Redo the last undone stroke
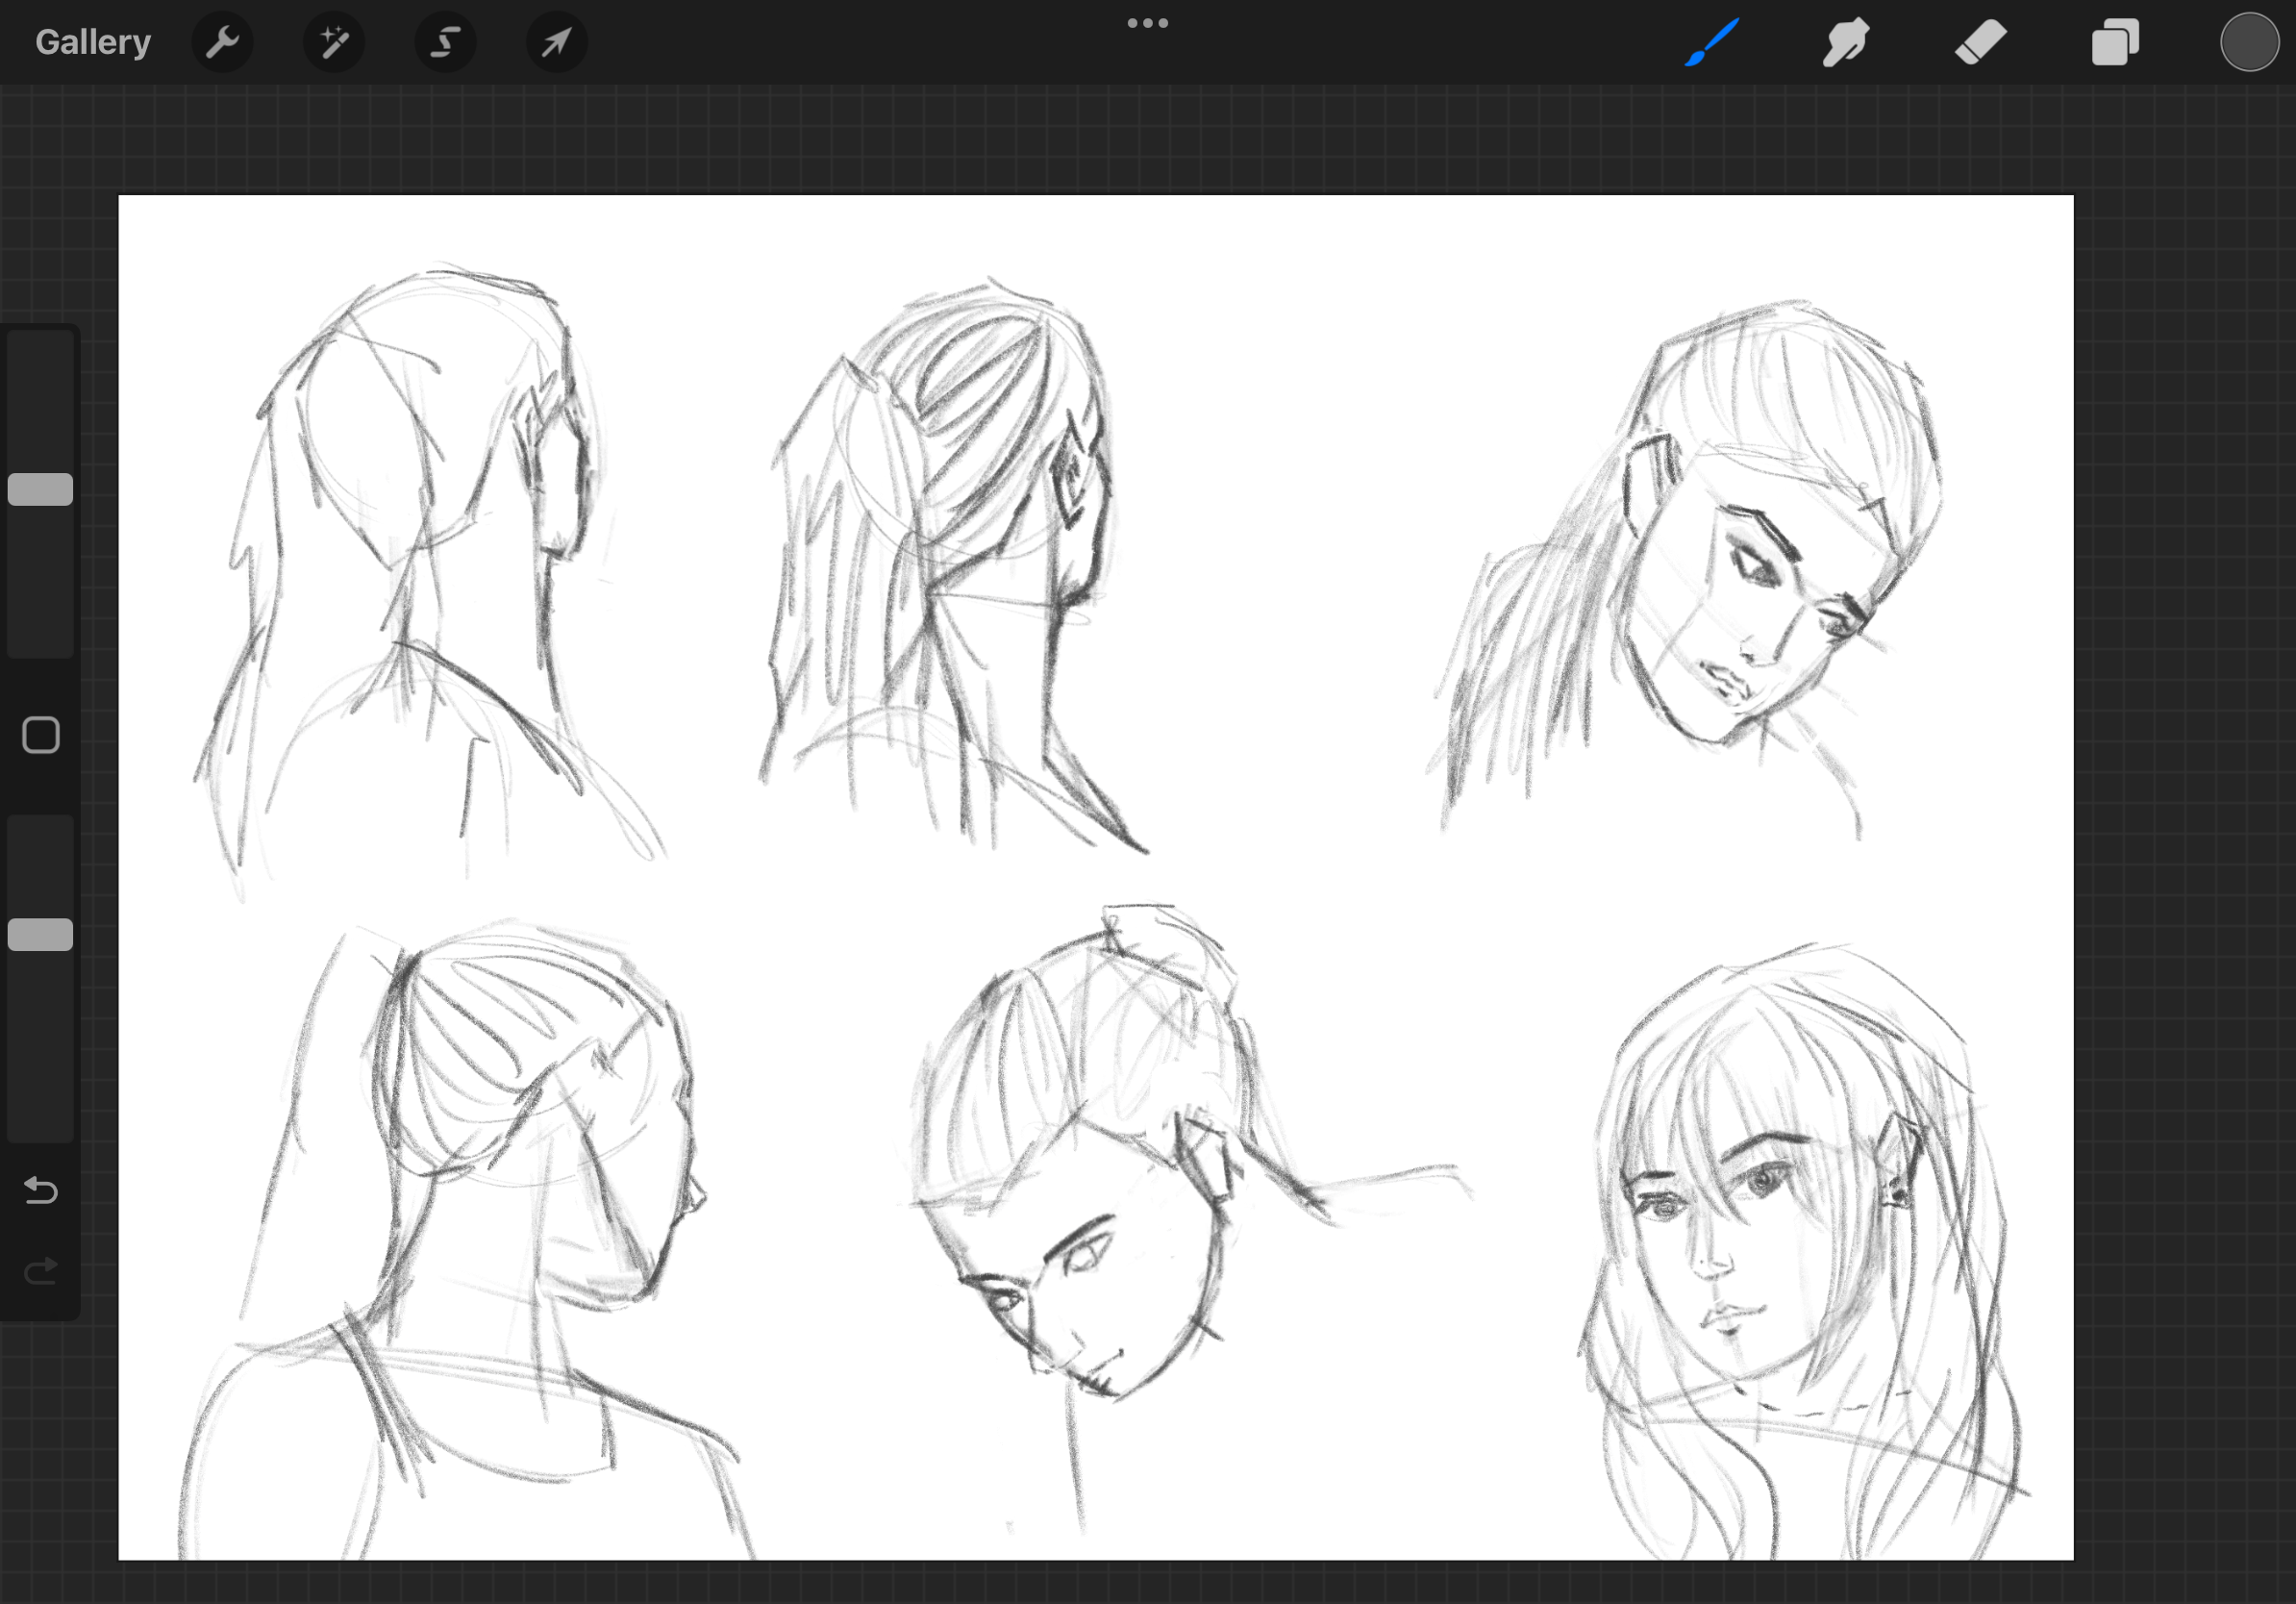 point(41,1271)
